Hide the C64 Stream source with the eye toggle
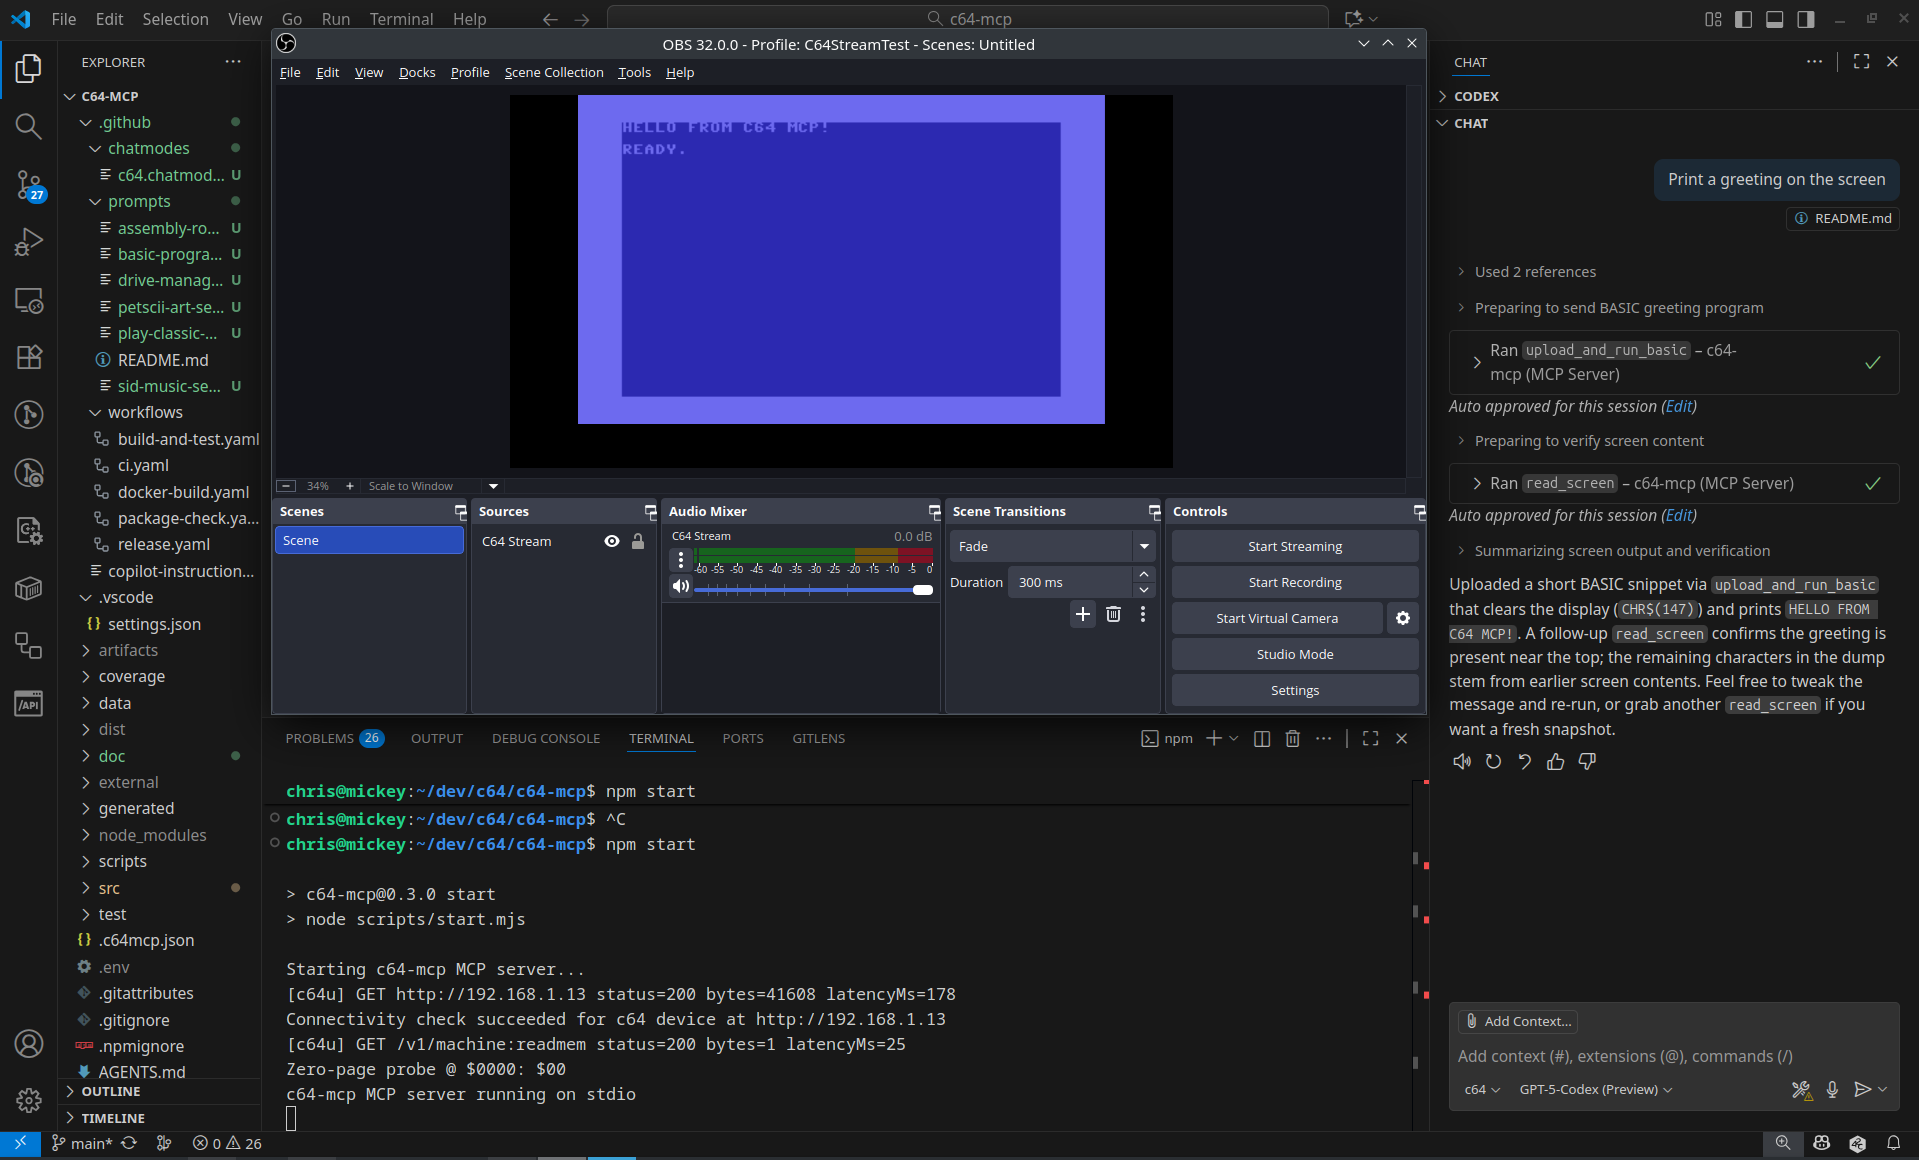Image resolution: width=1919 pixels, height=1160 pixels. tap(611, 541)
